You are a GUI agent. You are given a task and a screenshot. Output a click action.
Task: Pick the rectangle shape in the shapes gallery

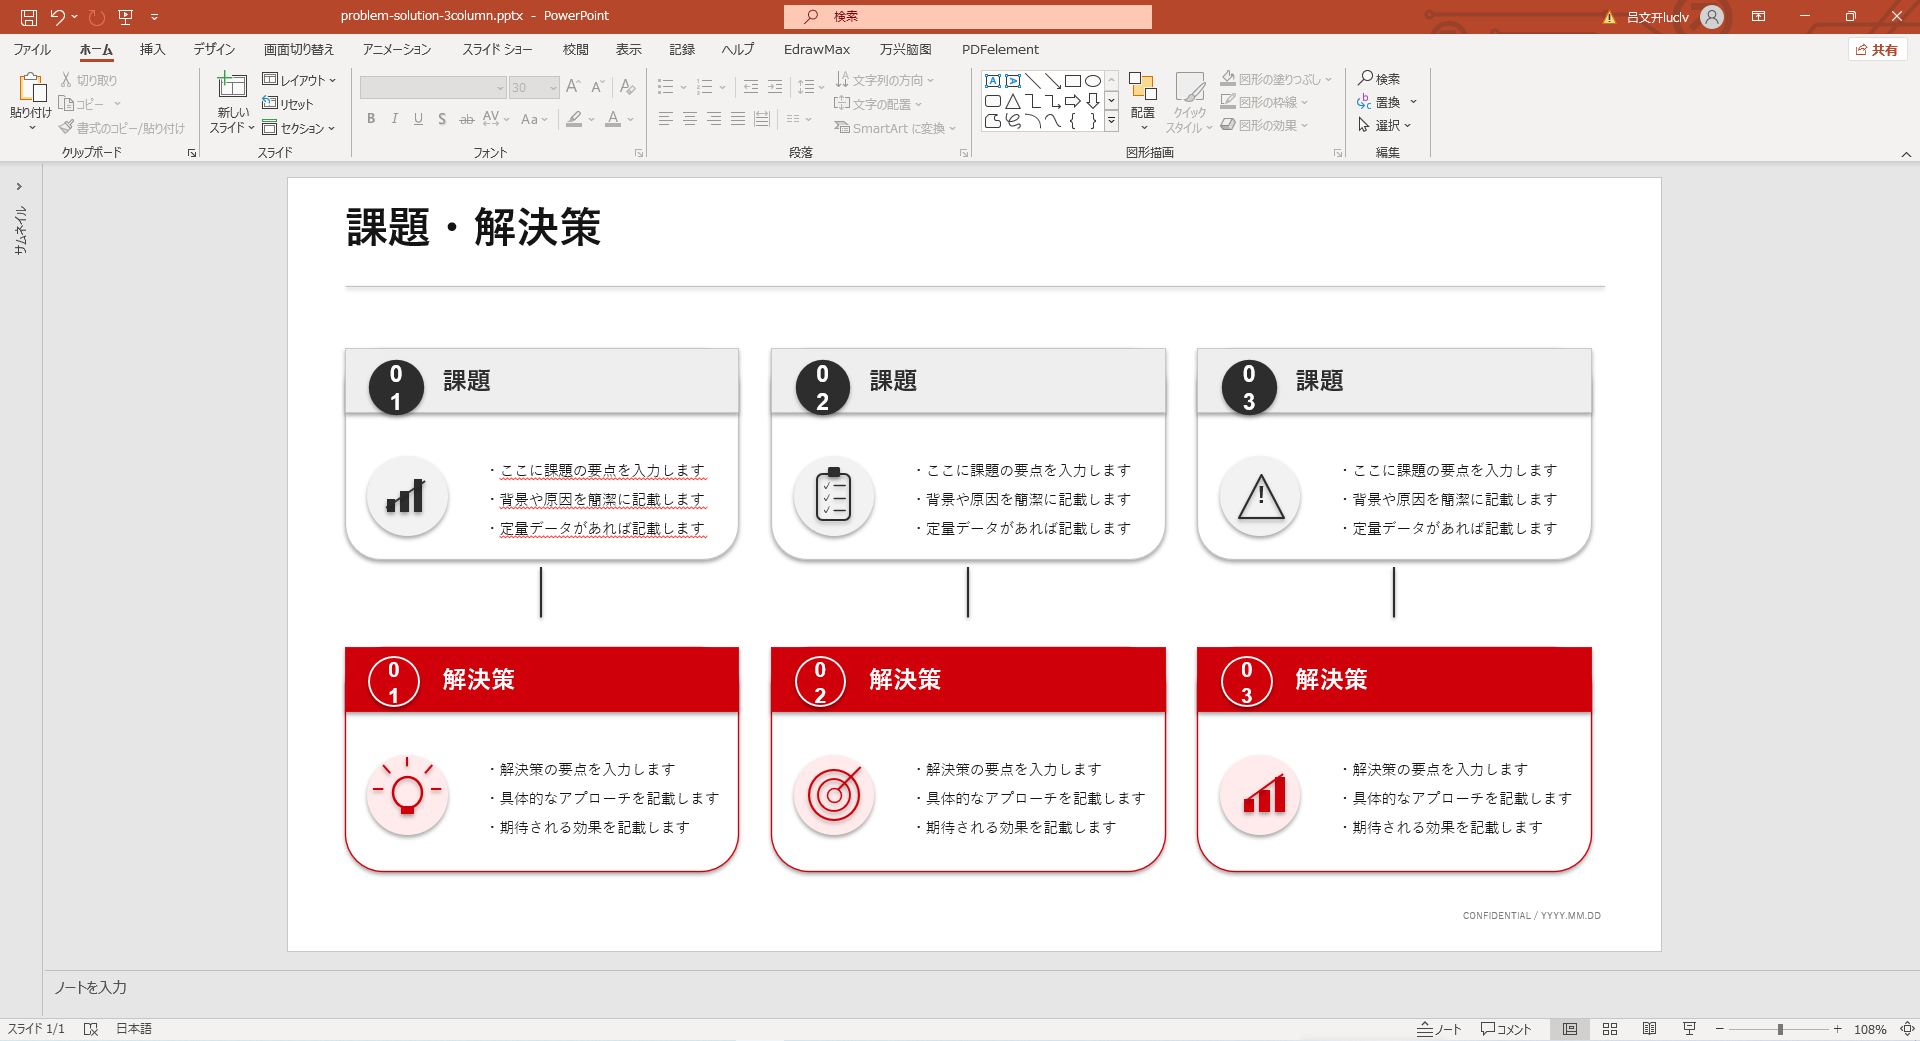pos(1073,81)
